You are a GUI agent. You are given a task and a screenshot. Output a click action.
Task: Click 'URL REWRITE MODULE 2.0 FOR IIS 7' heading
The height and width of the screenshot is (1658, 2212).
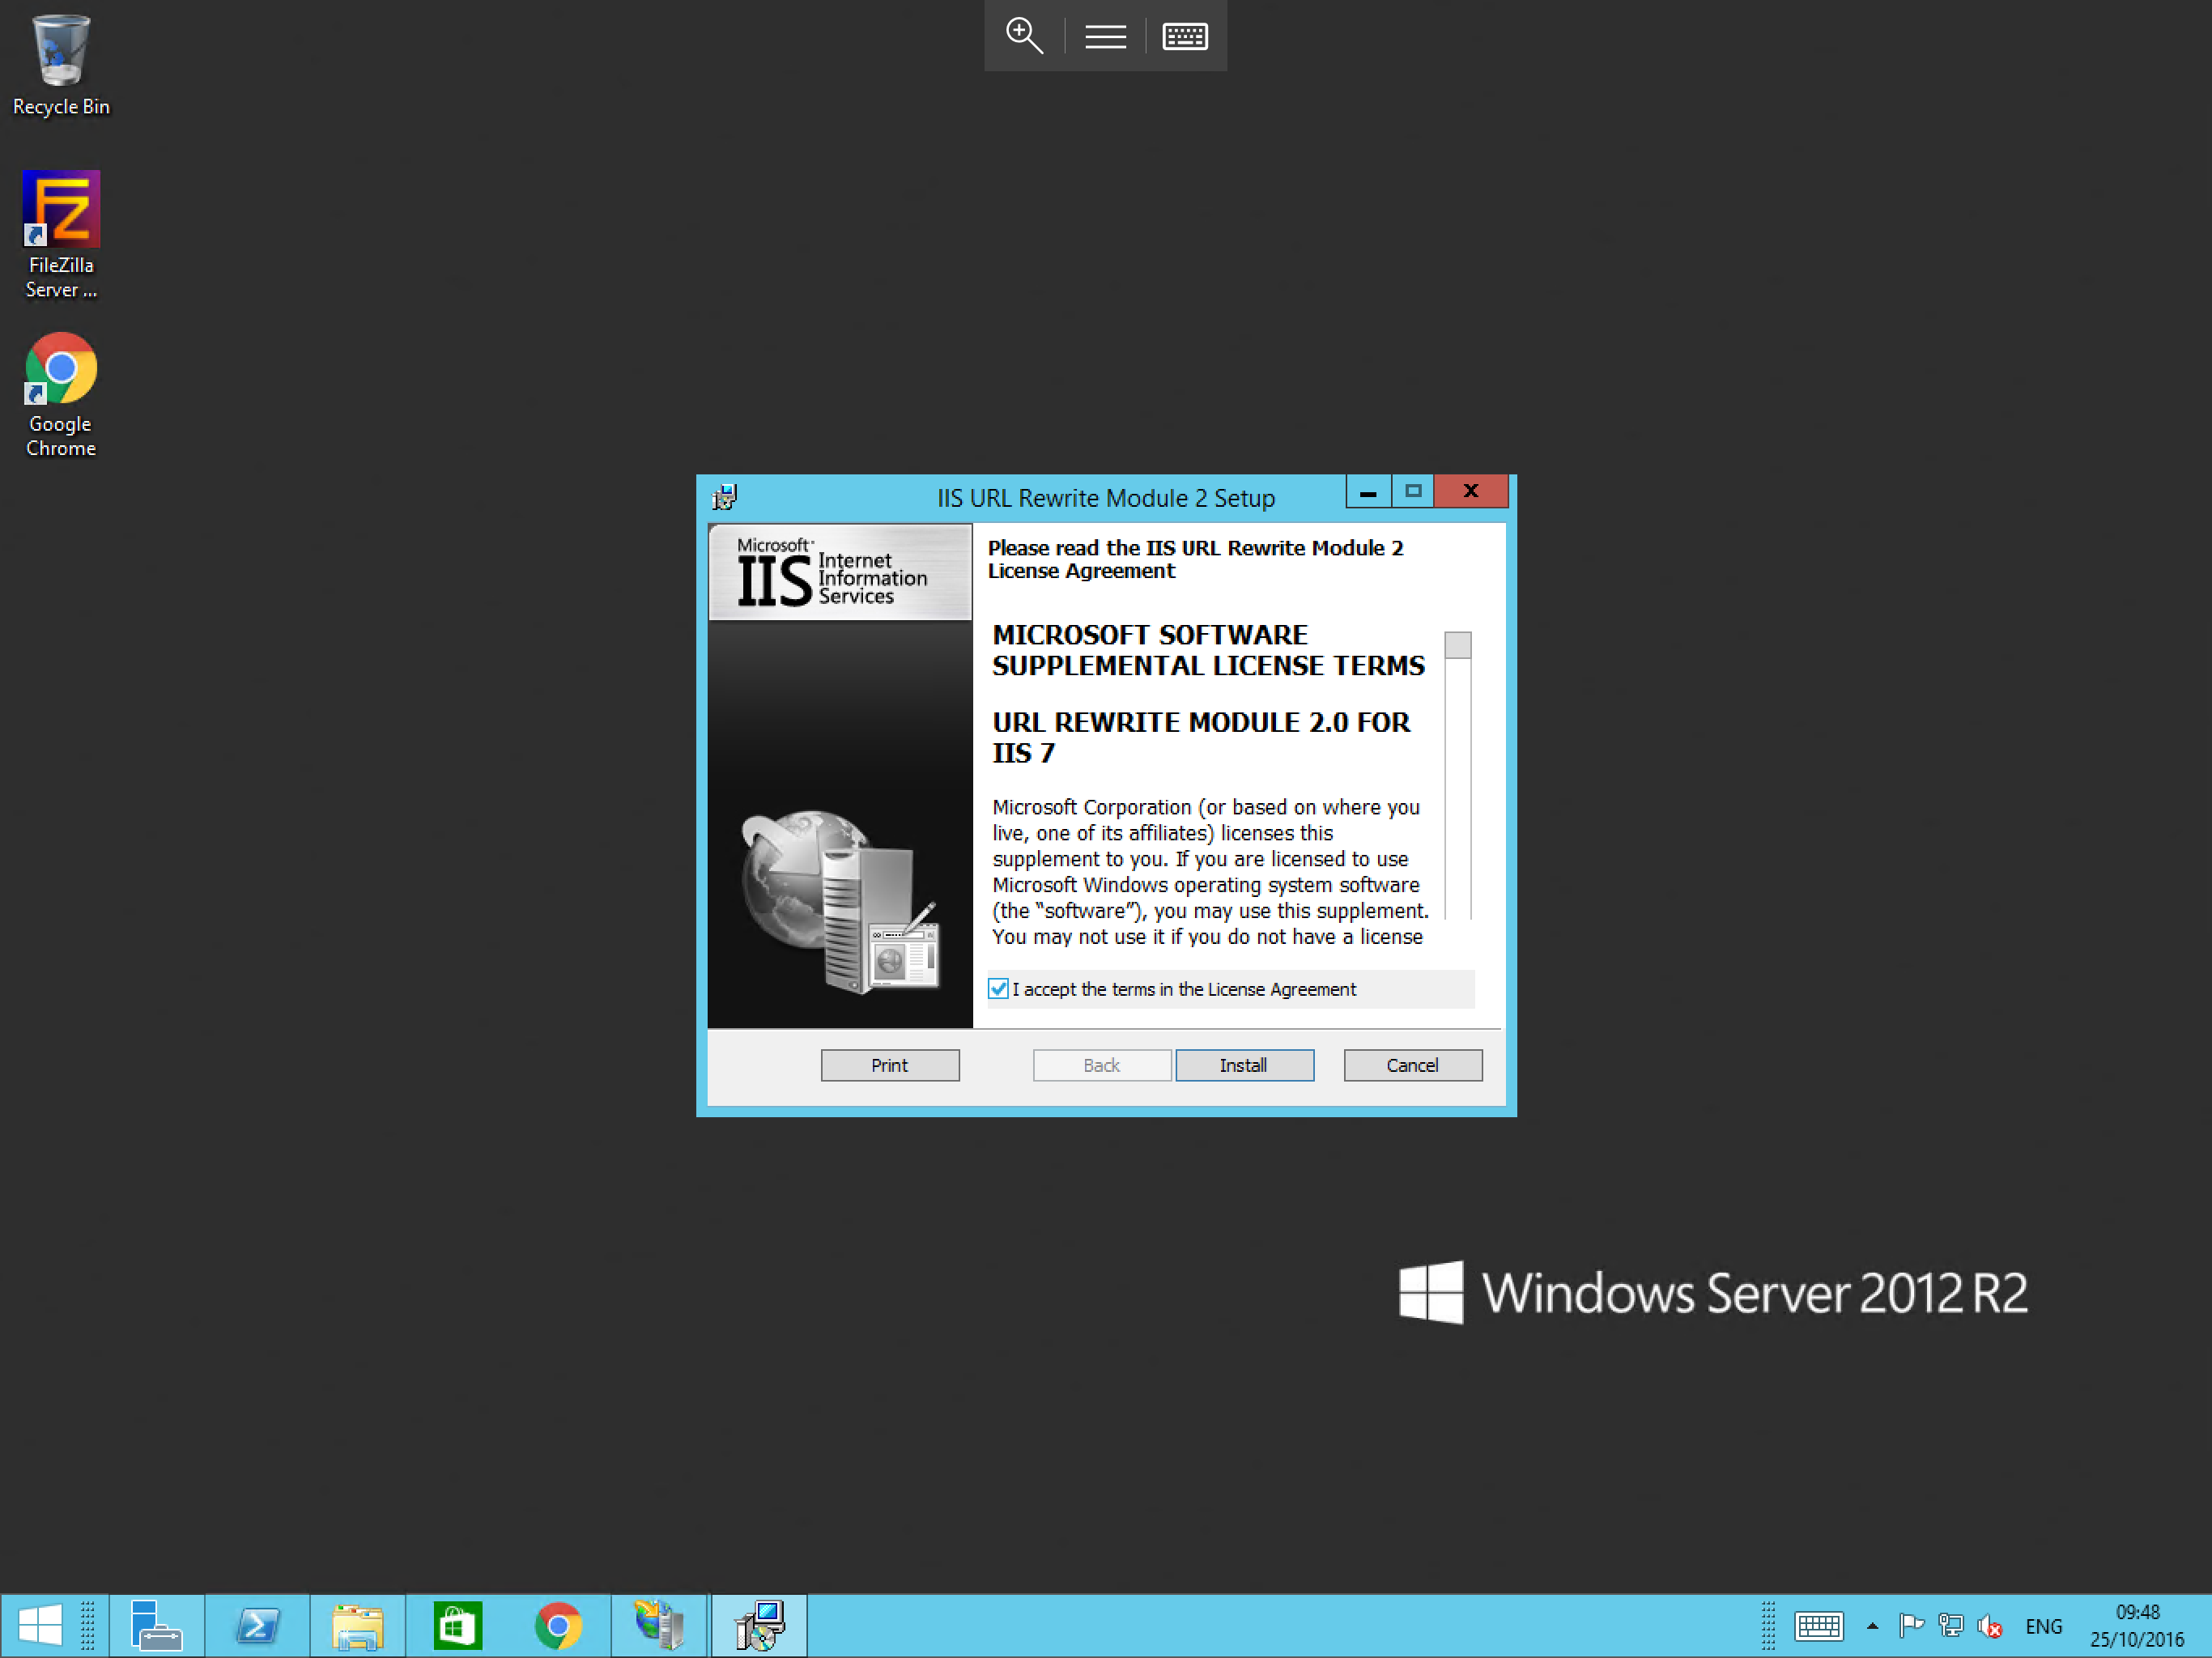(1200, 737)
